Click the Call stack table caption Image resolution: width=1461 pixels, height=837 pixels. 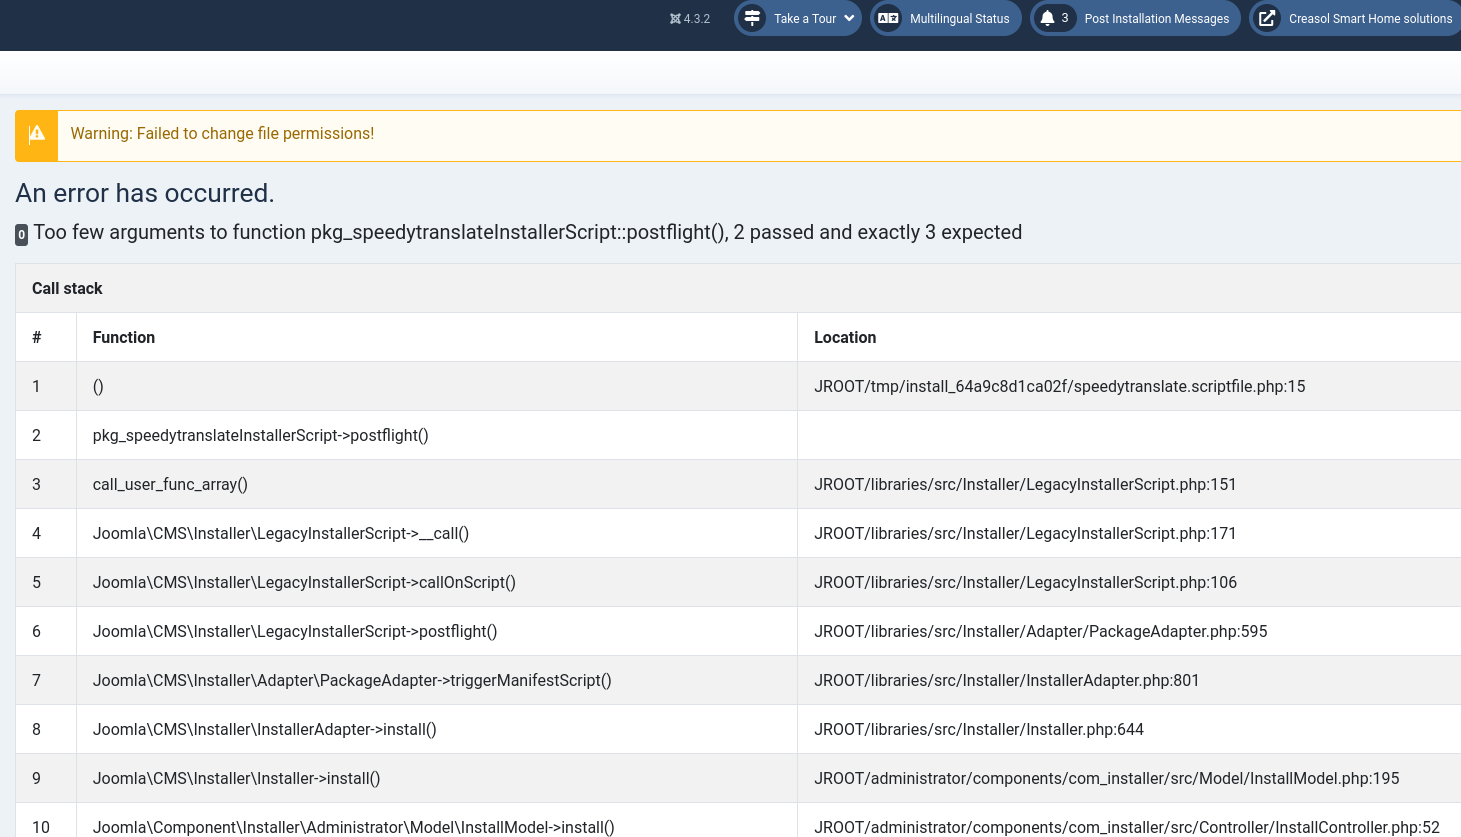point(67,289)
